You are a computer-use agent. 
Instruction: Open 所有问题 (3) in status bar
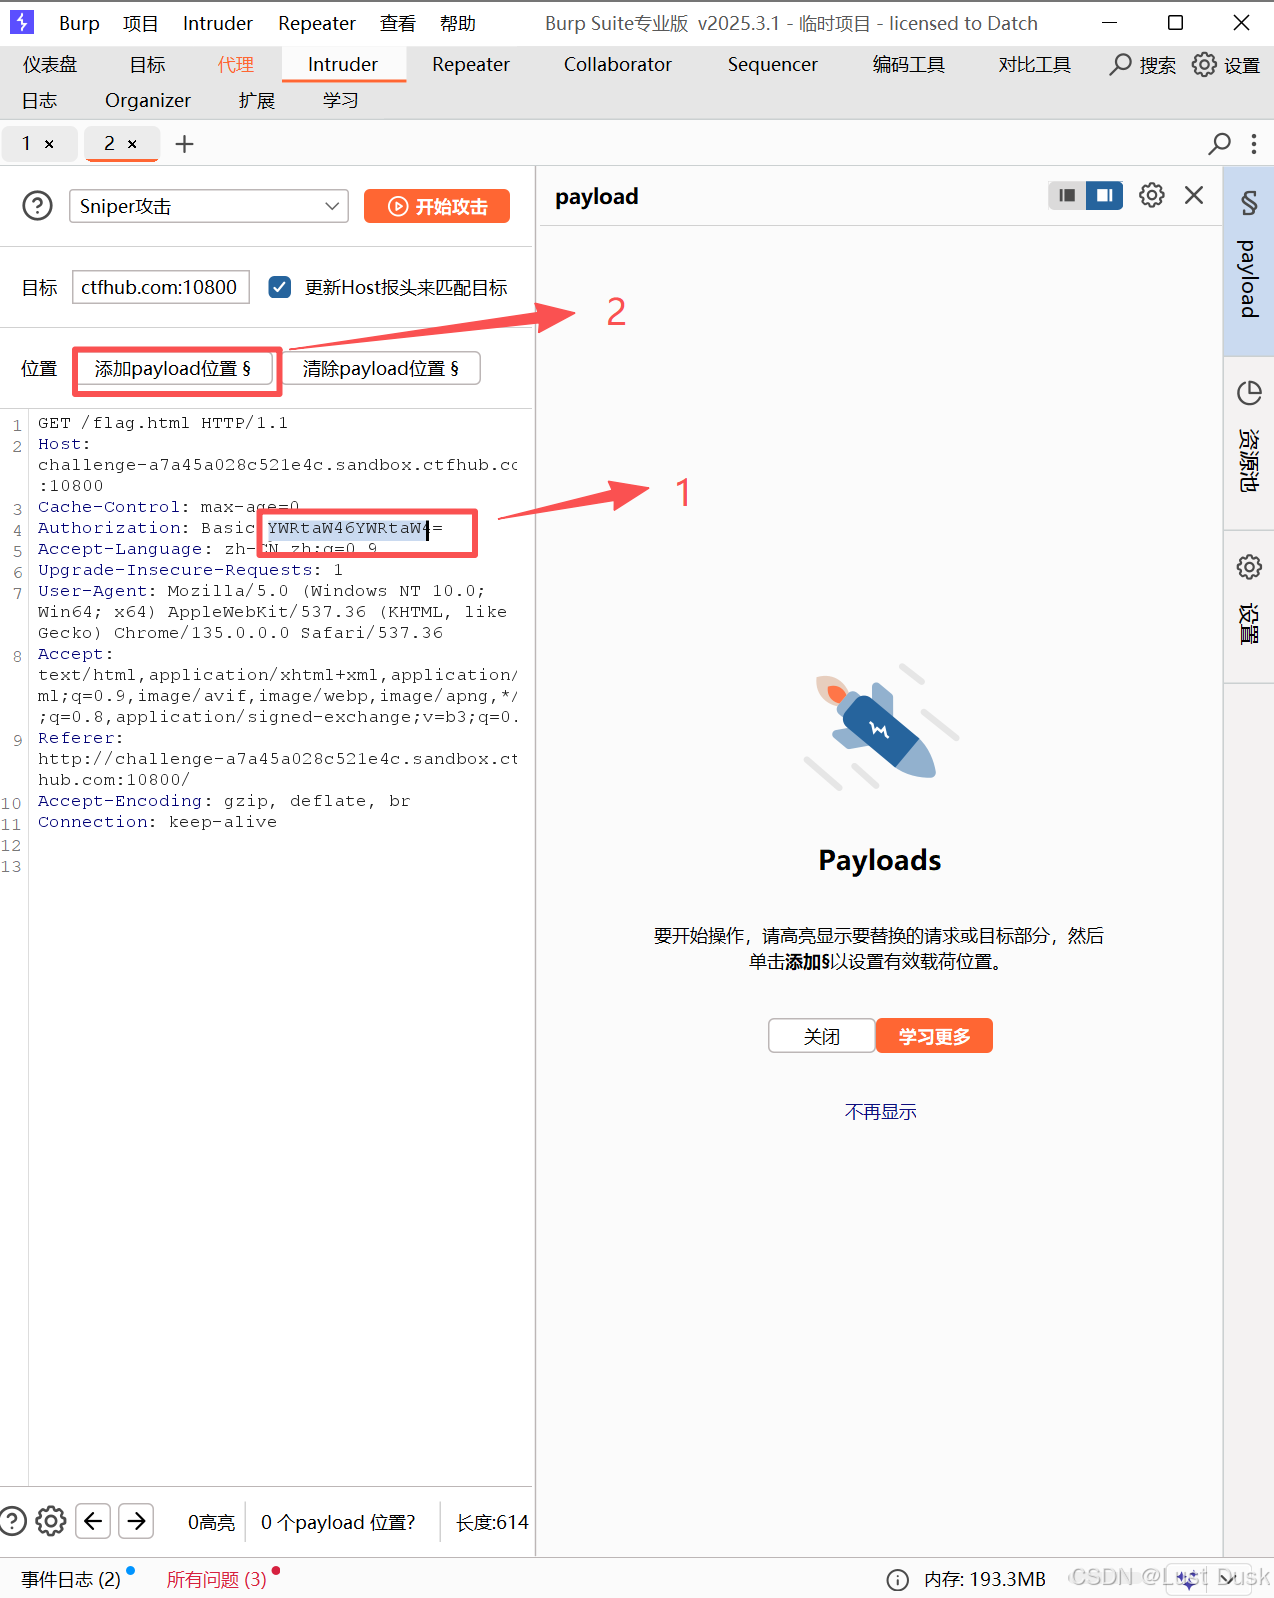pyautogui.click(x=217, y=1579)
